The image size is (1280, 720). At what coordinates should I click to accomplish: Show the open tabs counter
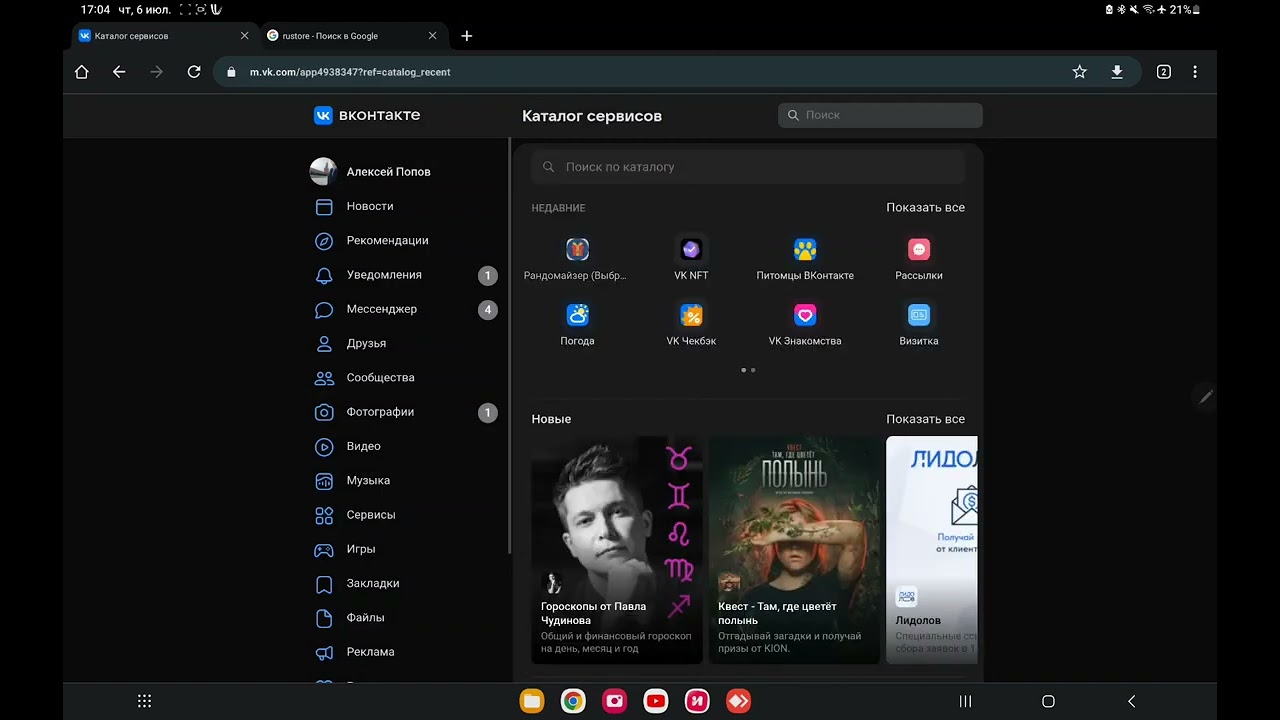click(x=1163, y=72)
